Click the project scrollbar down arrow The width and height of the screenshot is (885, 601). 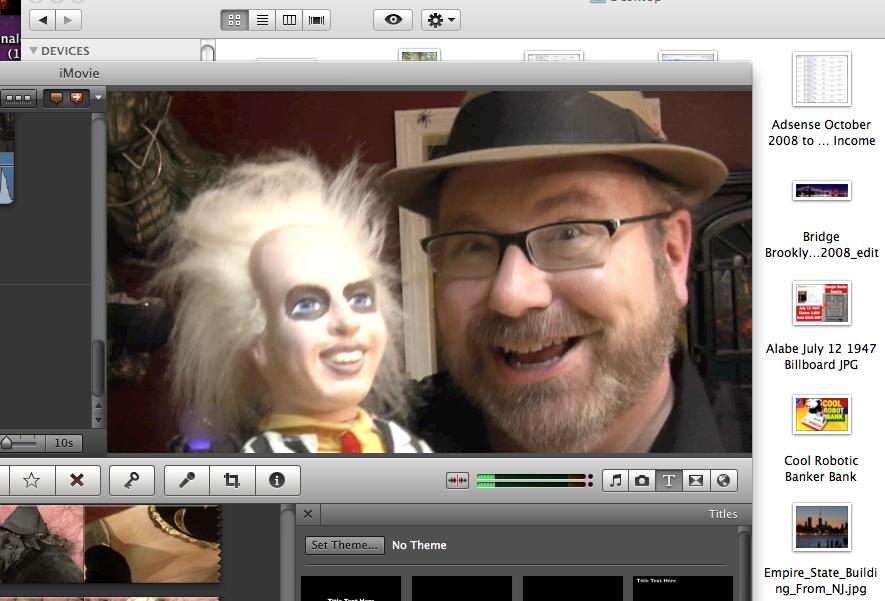98,420
